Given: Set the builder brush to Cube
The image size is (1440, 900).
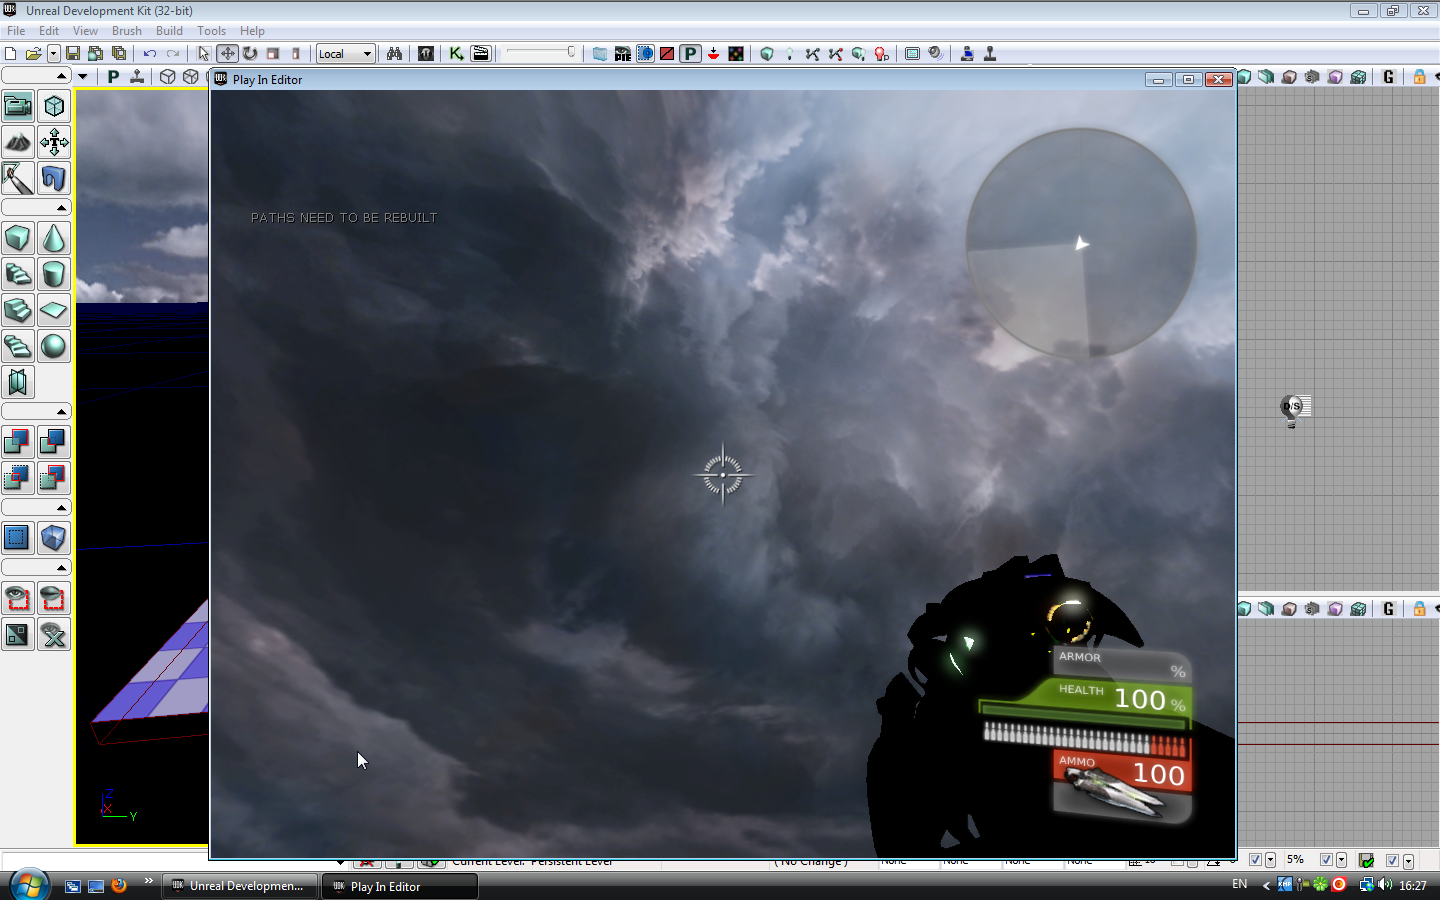Looking at the screenshot, I should coord(18,238).
